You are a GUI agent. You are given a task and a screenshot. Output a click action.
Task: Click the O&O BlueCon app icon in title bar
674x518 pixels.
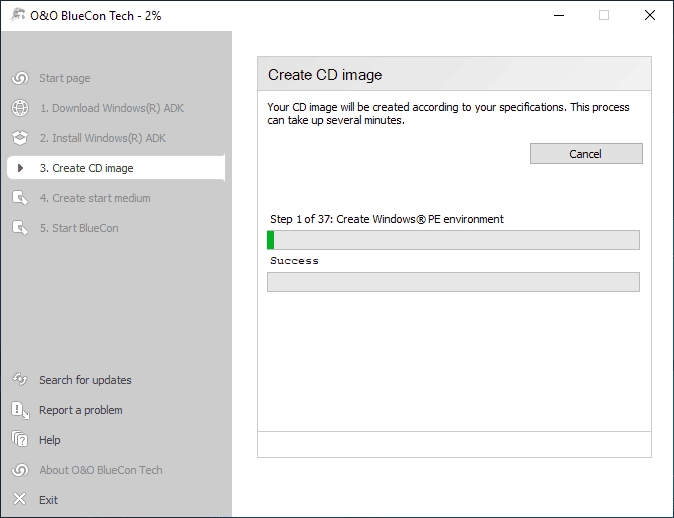tap(17, 15)
